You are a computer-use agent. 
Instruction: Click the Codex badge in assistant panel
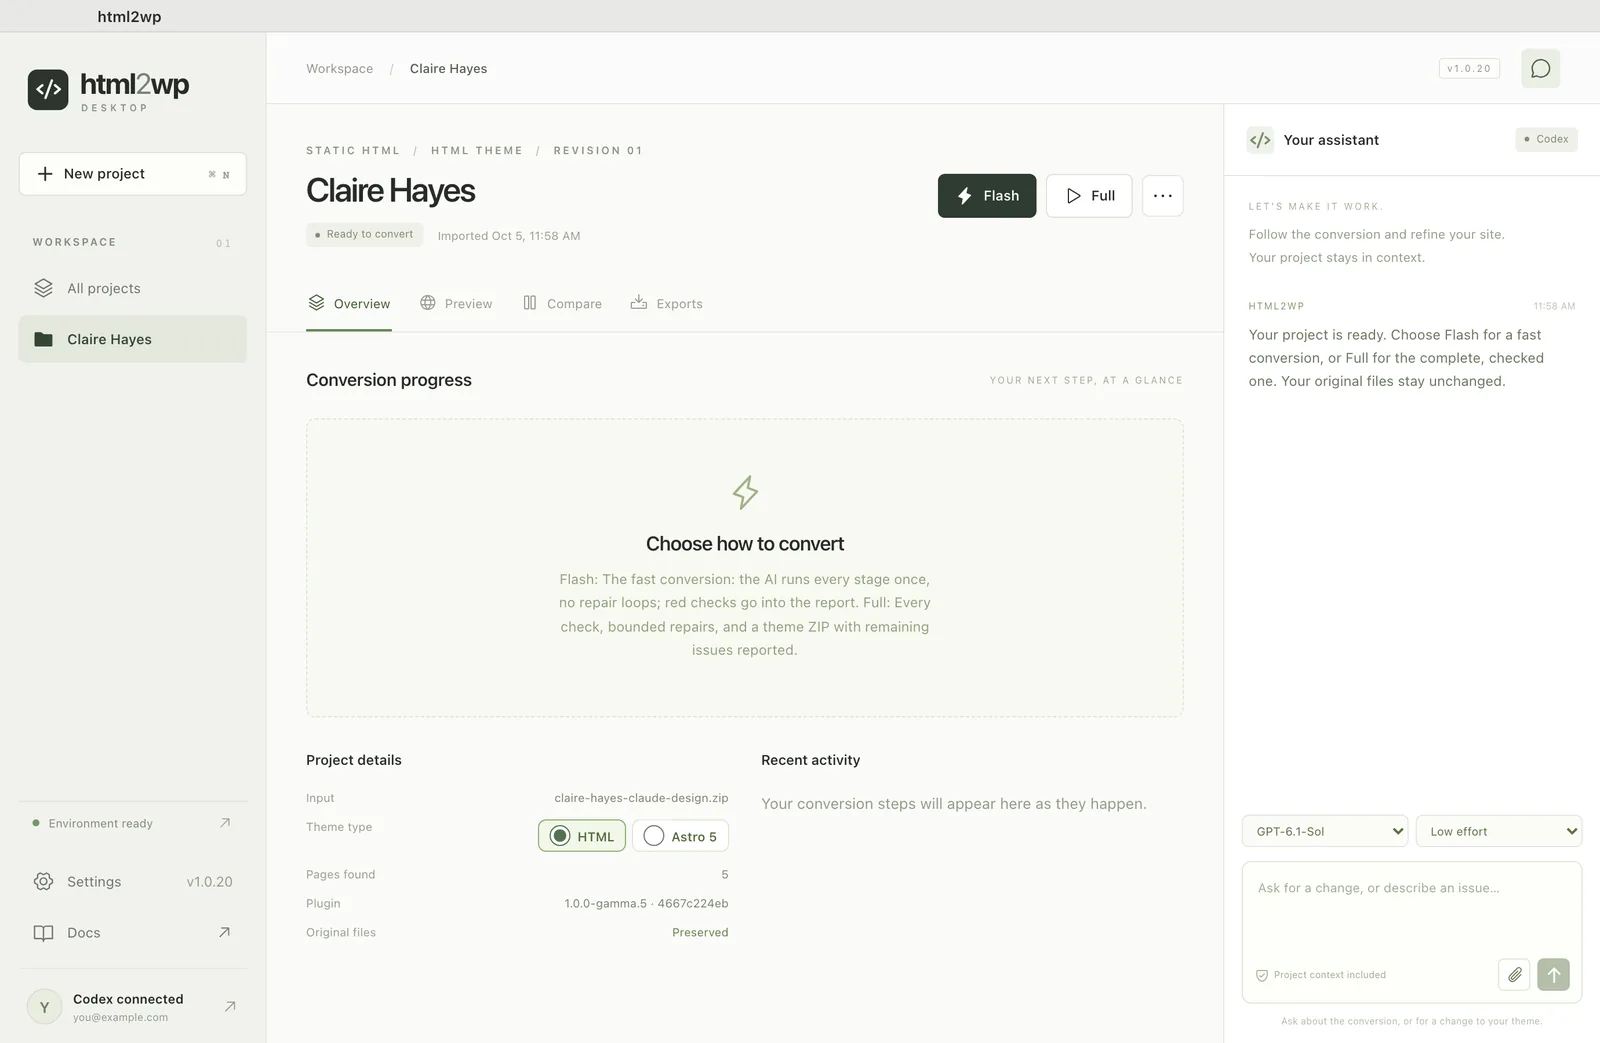(x=1546, y=139)
